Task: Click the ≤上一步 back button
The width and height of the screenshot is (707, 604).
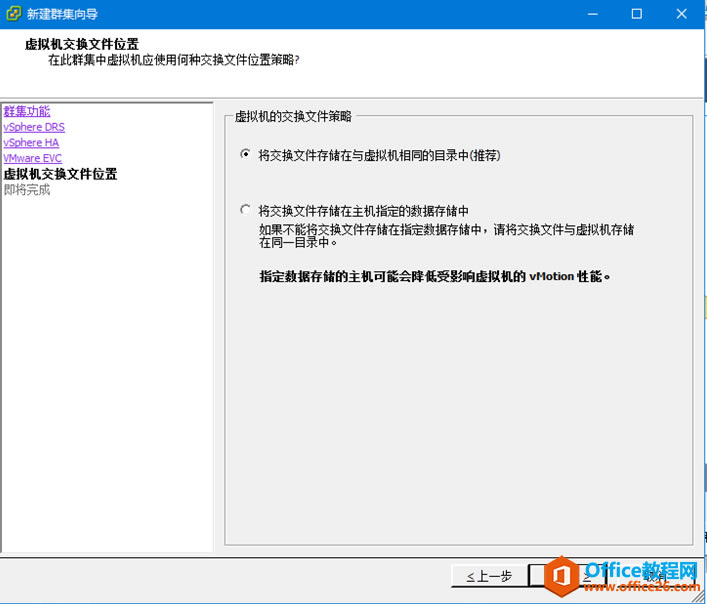Action: coord(489,576)
